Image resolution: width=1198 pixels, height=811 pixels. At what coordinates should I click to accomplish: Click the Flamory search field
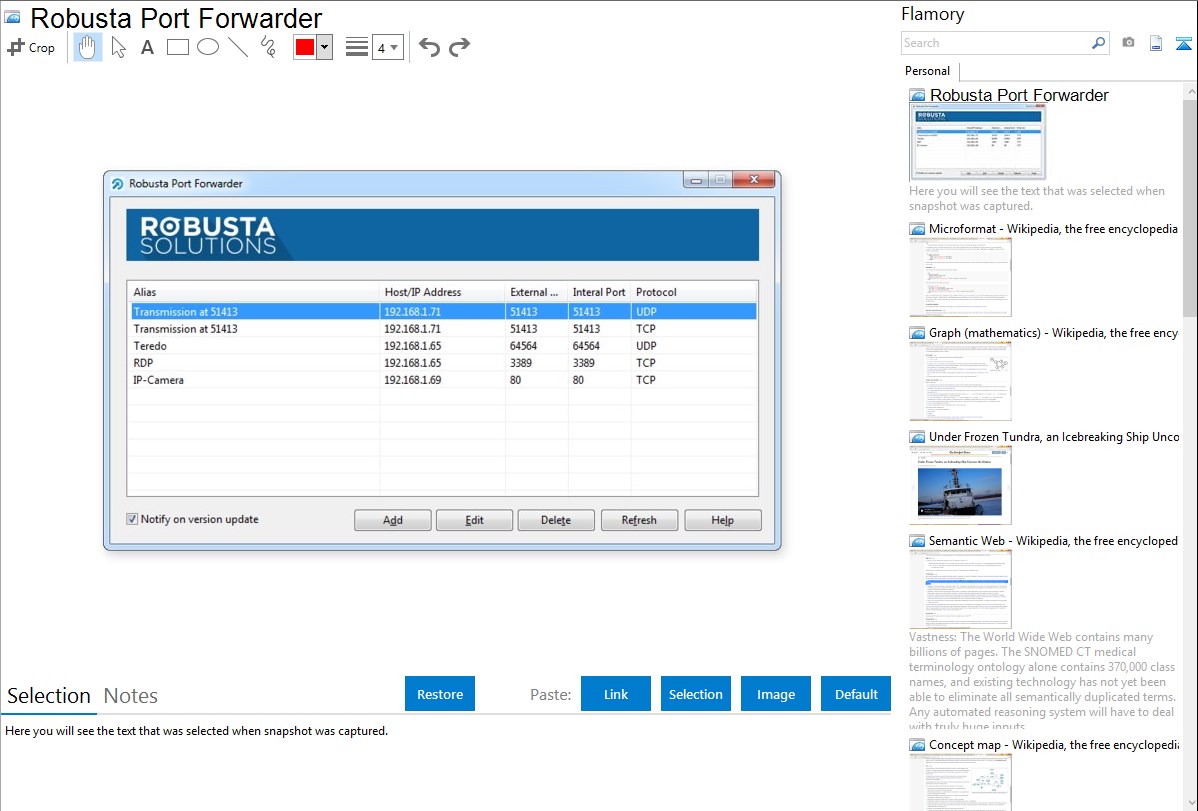[x=995, y=43]
